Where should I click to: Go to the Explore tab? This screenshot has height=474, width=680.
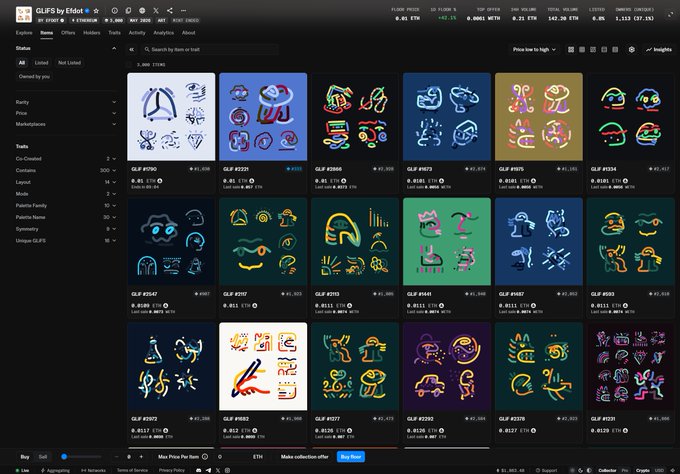click(24, 33)
